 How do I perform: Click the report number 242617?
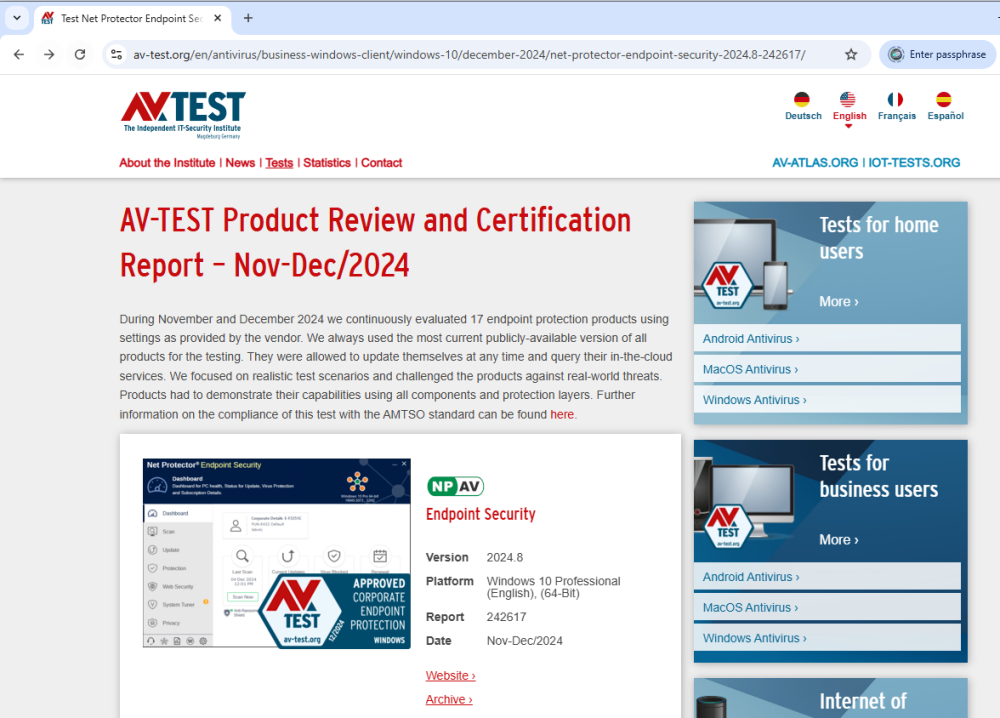[506, 617]
